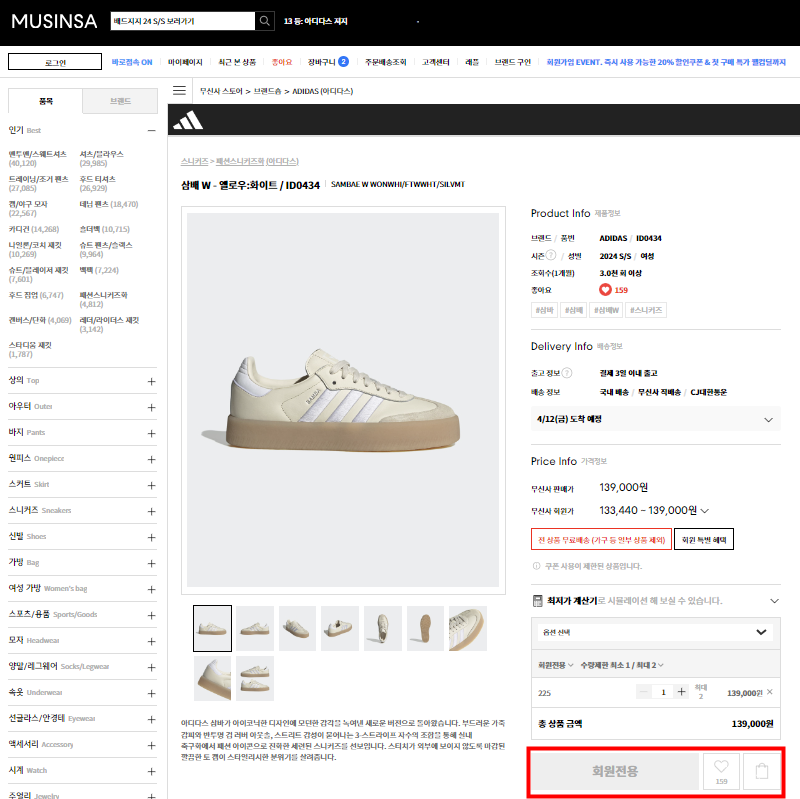Click the cart badge showing 2
This screenshot has height=799, width=800.
pyautogui.click(x=344, y=62)
